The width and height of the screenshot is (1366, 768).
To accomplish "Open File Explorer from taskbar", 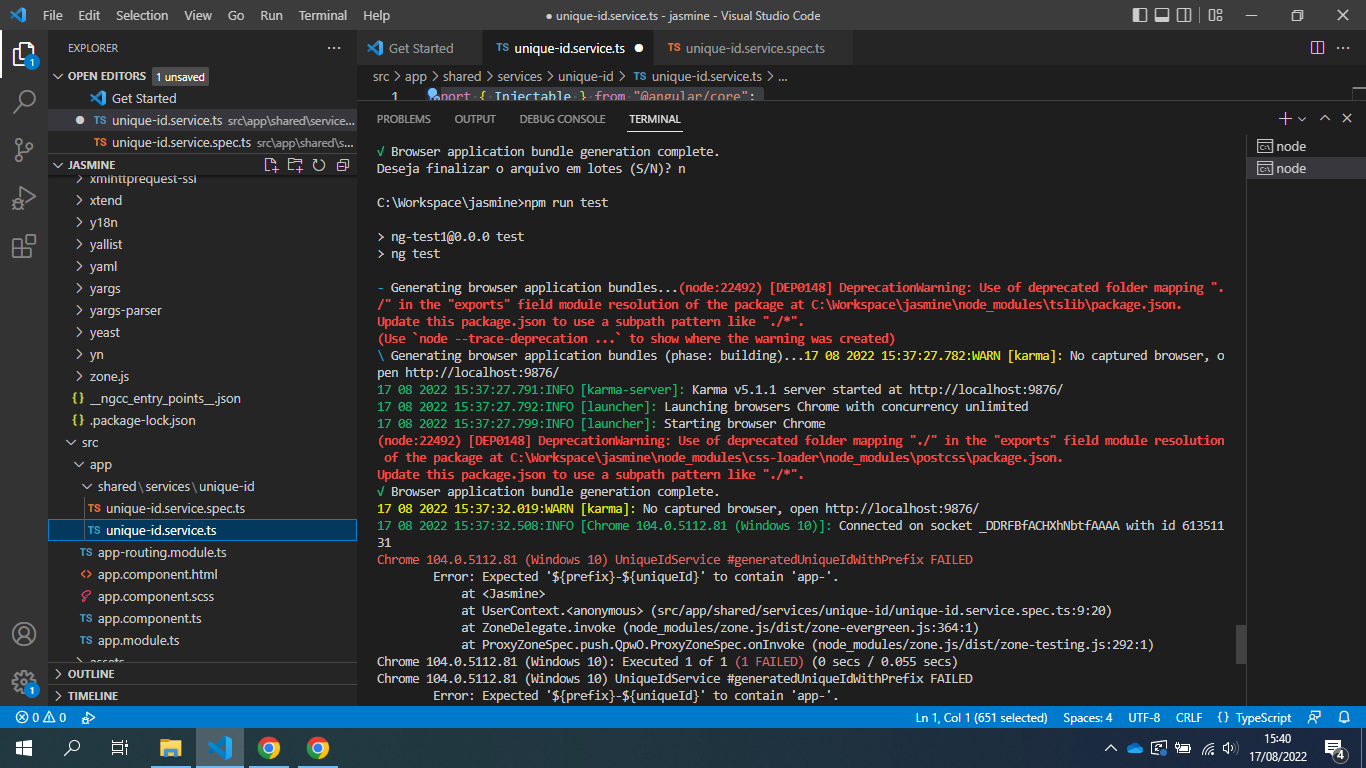I will pyautogui.click(x=171, y=747).
